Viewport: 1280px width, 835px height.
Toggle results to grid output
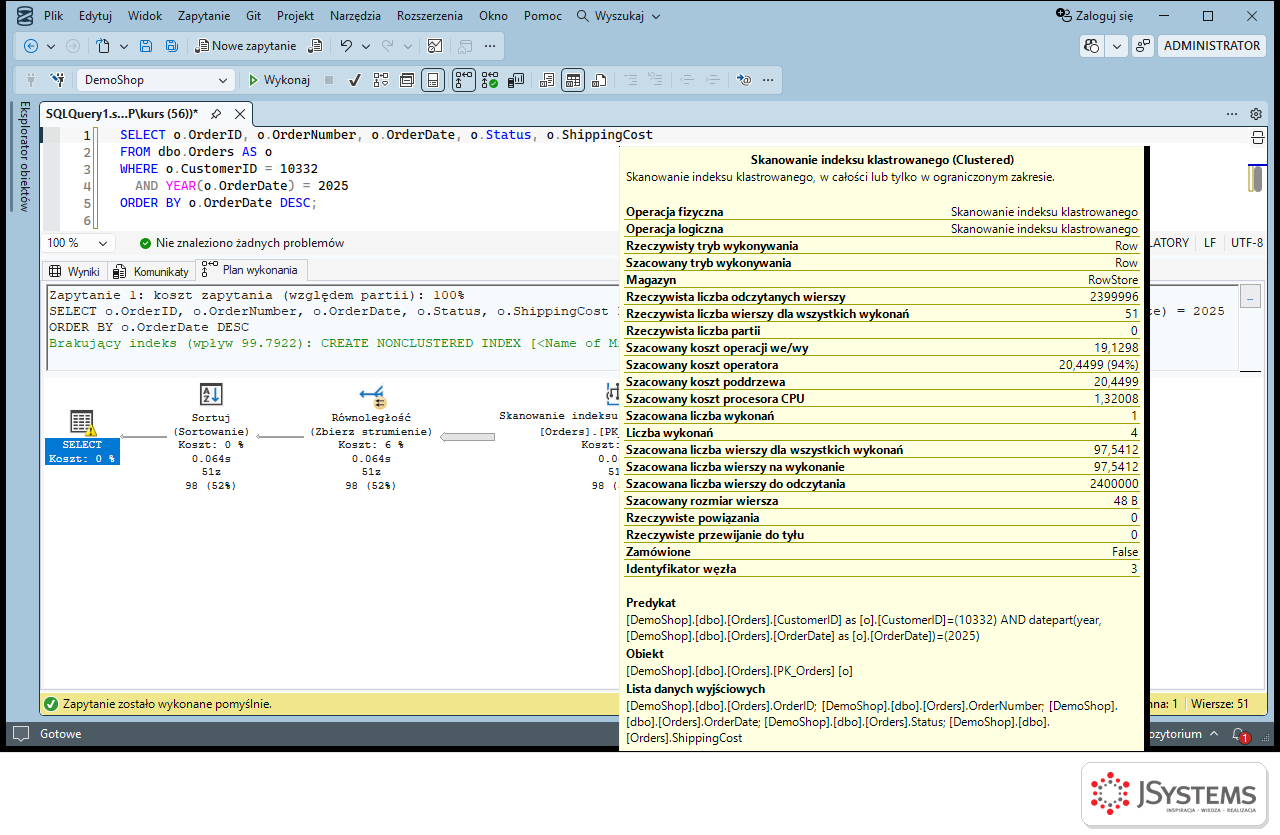coord(573,80)
